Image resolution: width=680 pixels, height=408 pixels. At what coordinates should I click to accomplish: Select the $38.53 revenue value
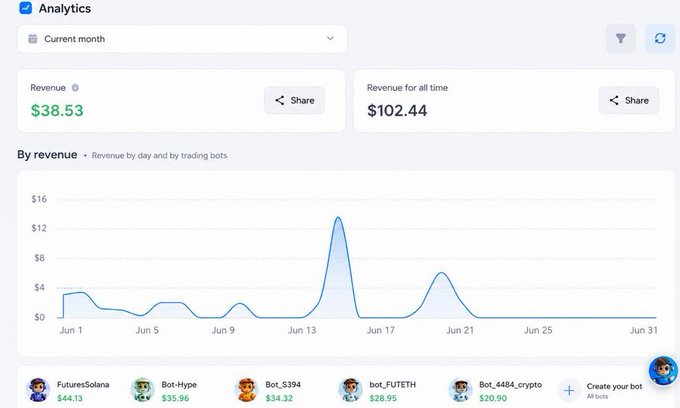coord(57,111)
